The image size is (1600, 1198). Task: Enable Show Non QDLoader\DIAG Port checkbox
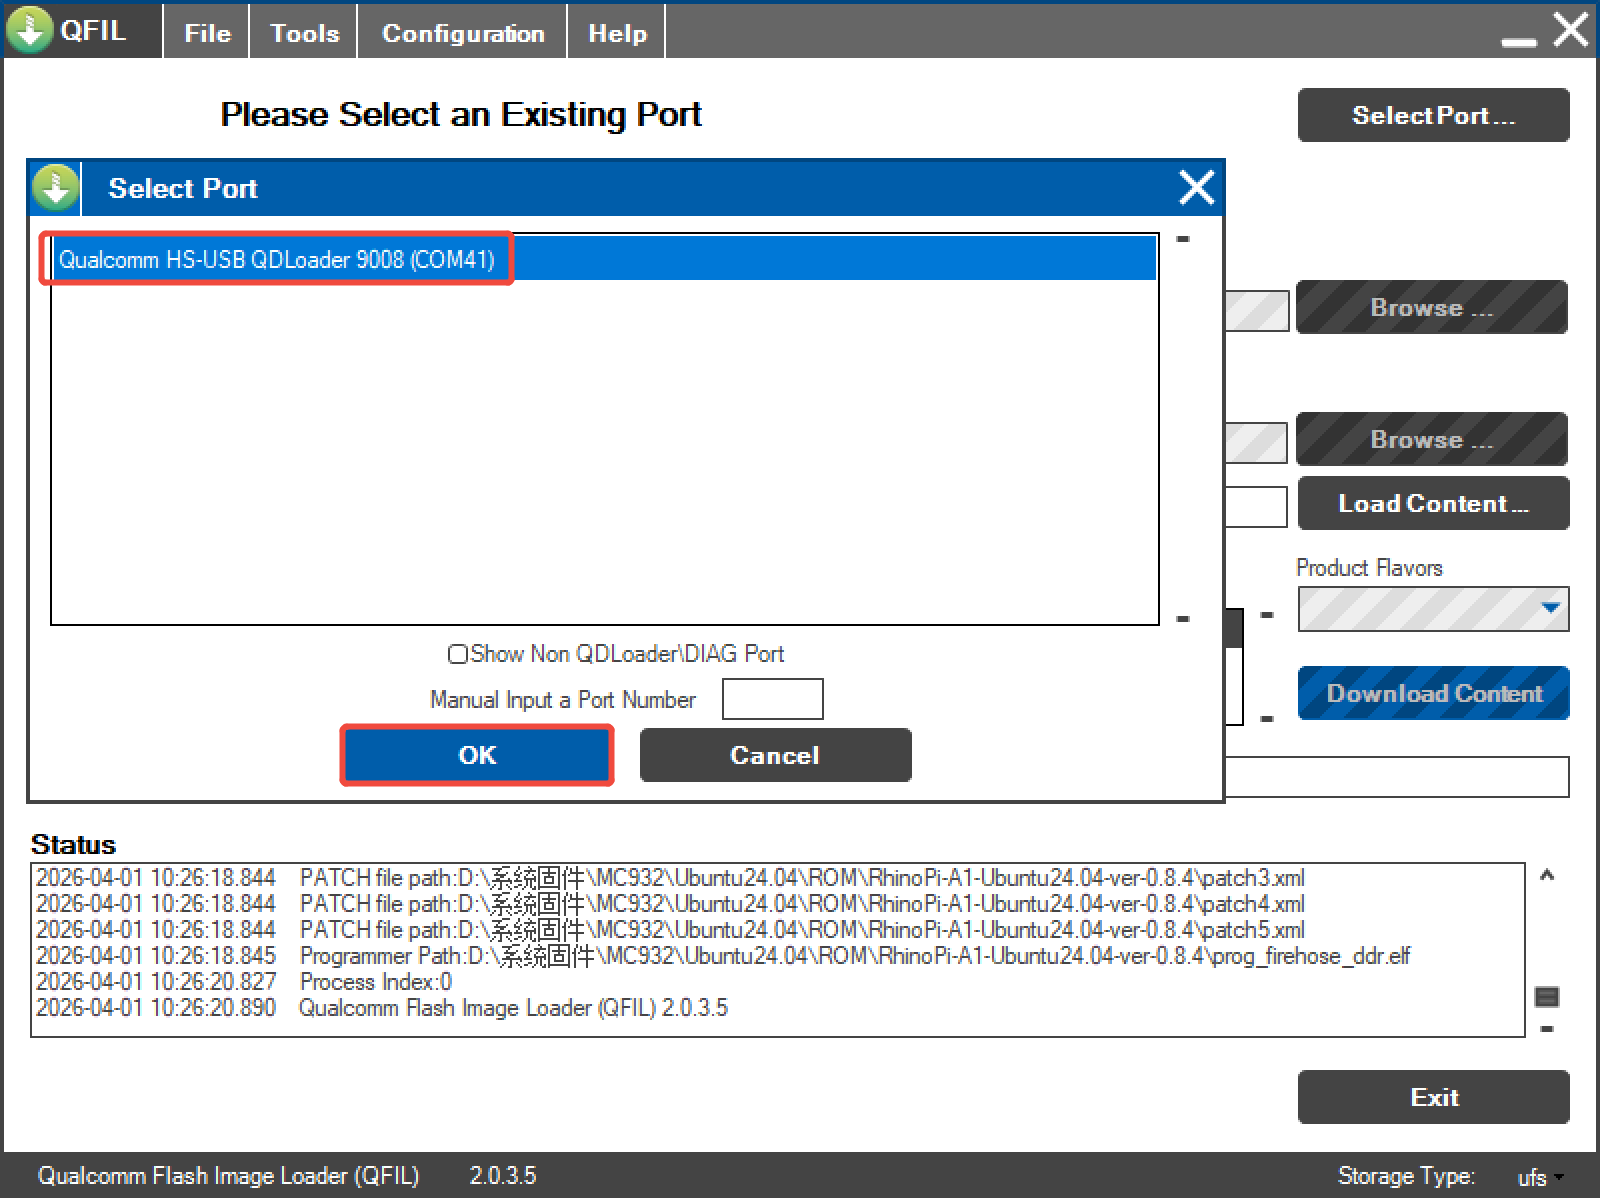click(458, 654)
